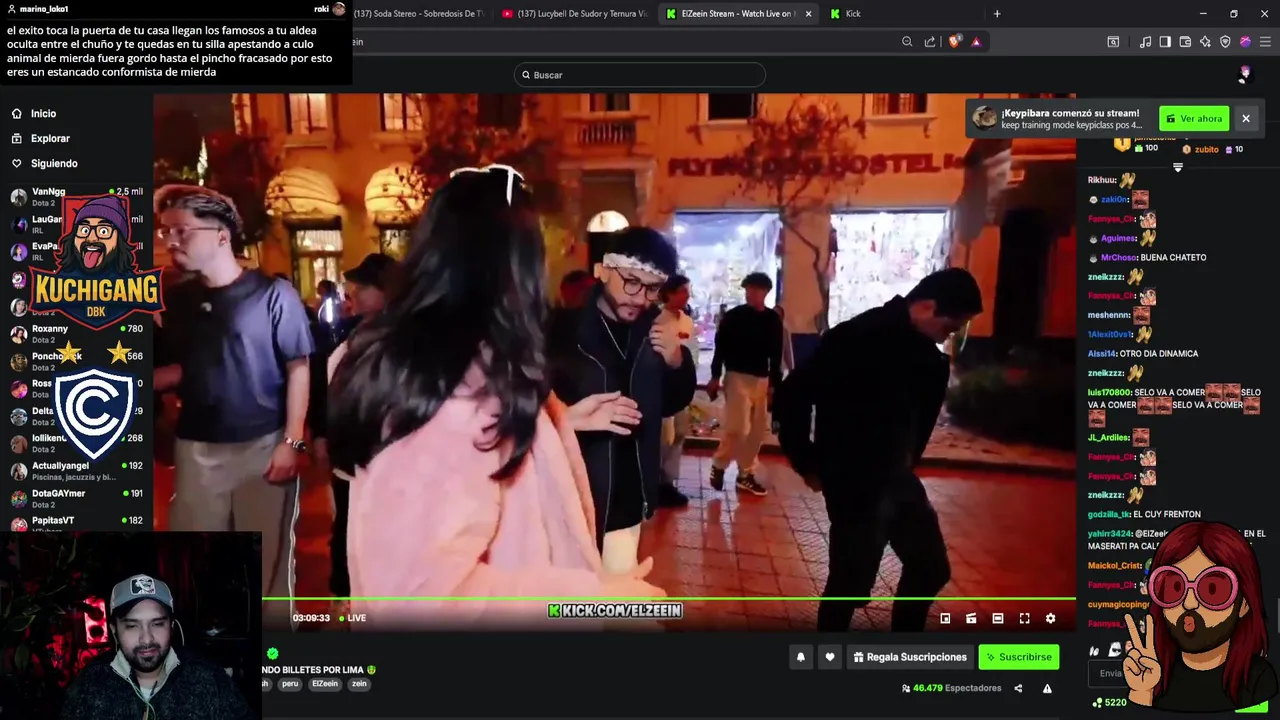The image size is (1280, 720).
Task: Open Brave Rewards triangle icon
Action: point(976,42)
